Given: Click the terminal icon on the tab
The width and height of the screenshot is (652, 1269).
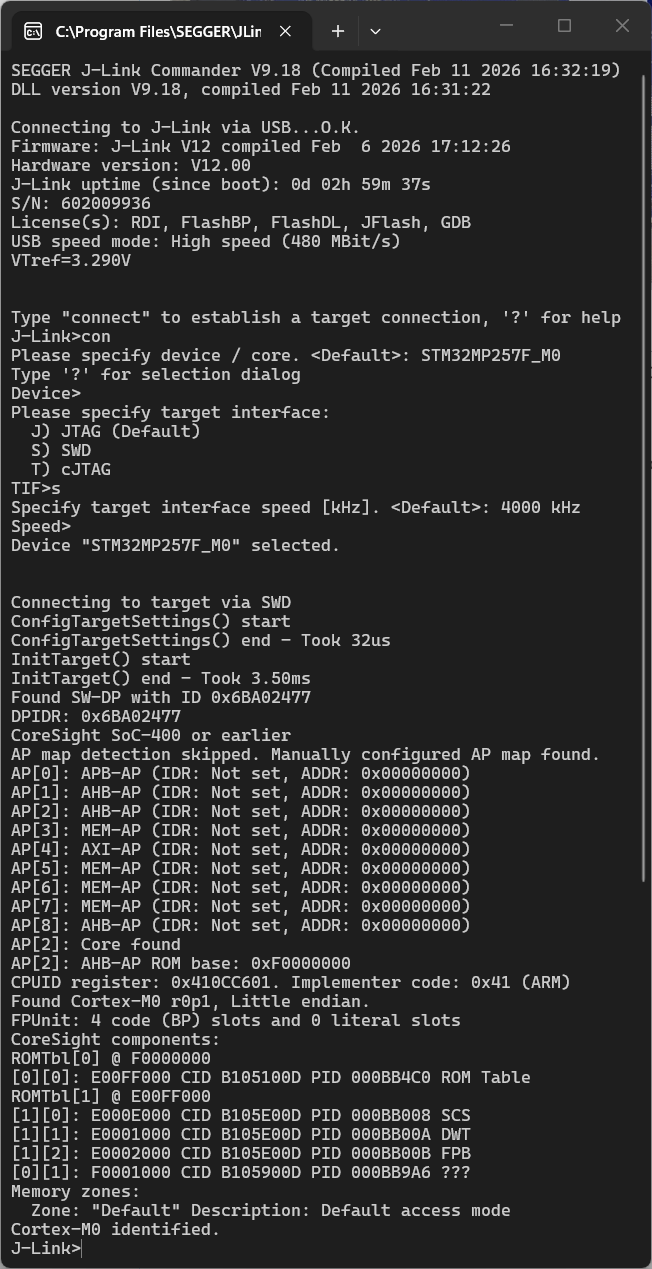Looking at the screenshot, I should point(33,31).
